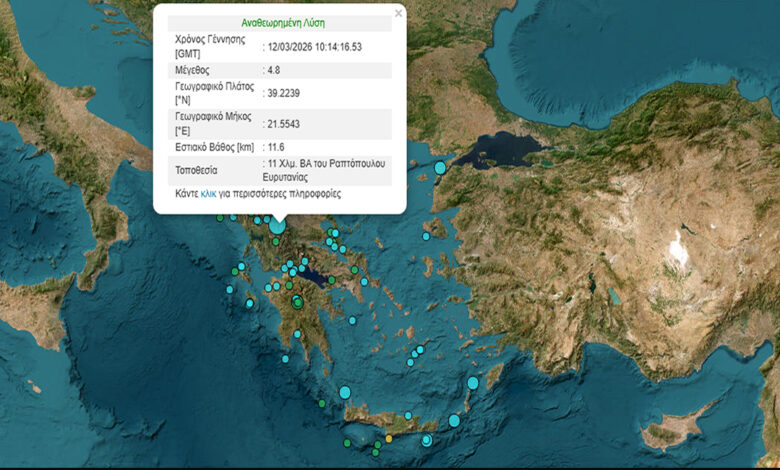780x470 pixels.
Task: Close the earthquake info popup
Action: tap(398, 14)
